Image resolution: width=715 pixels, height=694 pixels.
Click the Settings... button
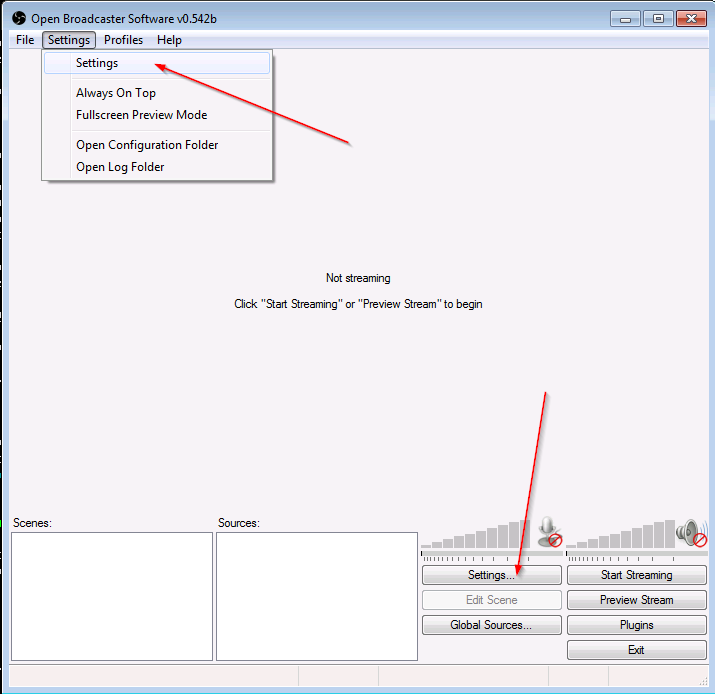click(492, 575)
